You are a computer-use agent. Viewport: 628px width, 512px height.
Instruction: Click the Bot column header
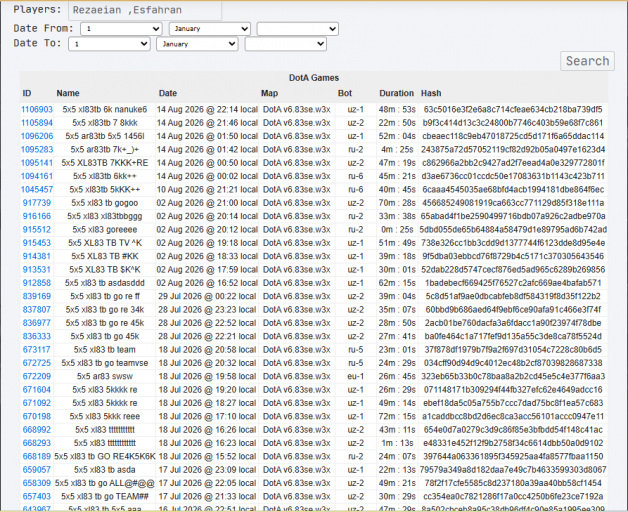(345, 93)
